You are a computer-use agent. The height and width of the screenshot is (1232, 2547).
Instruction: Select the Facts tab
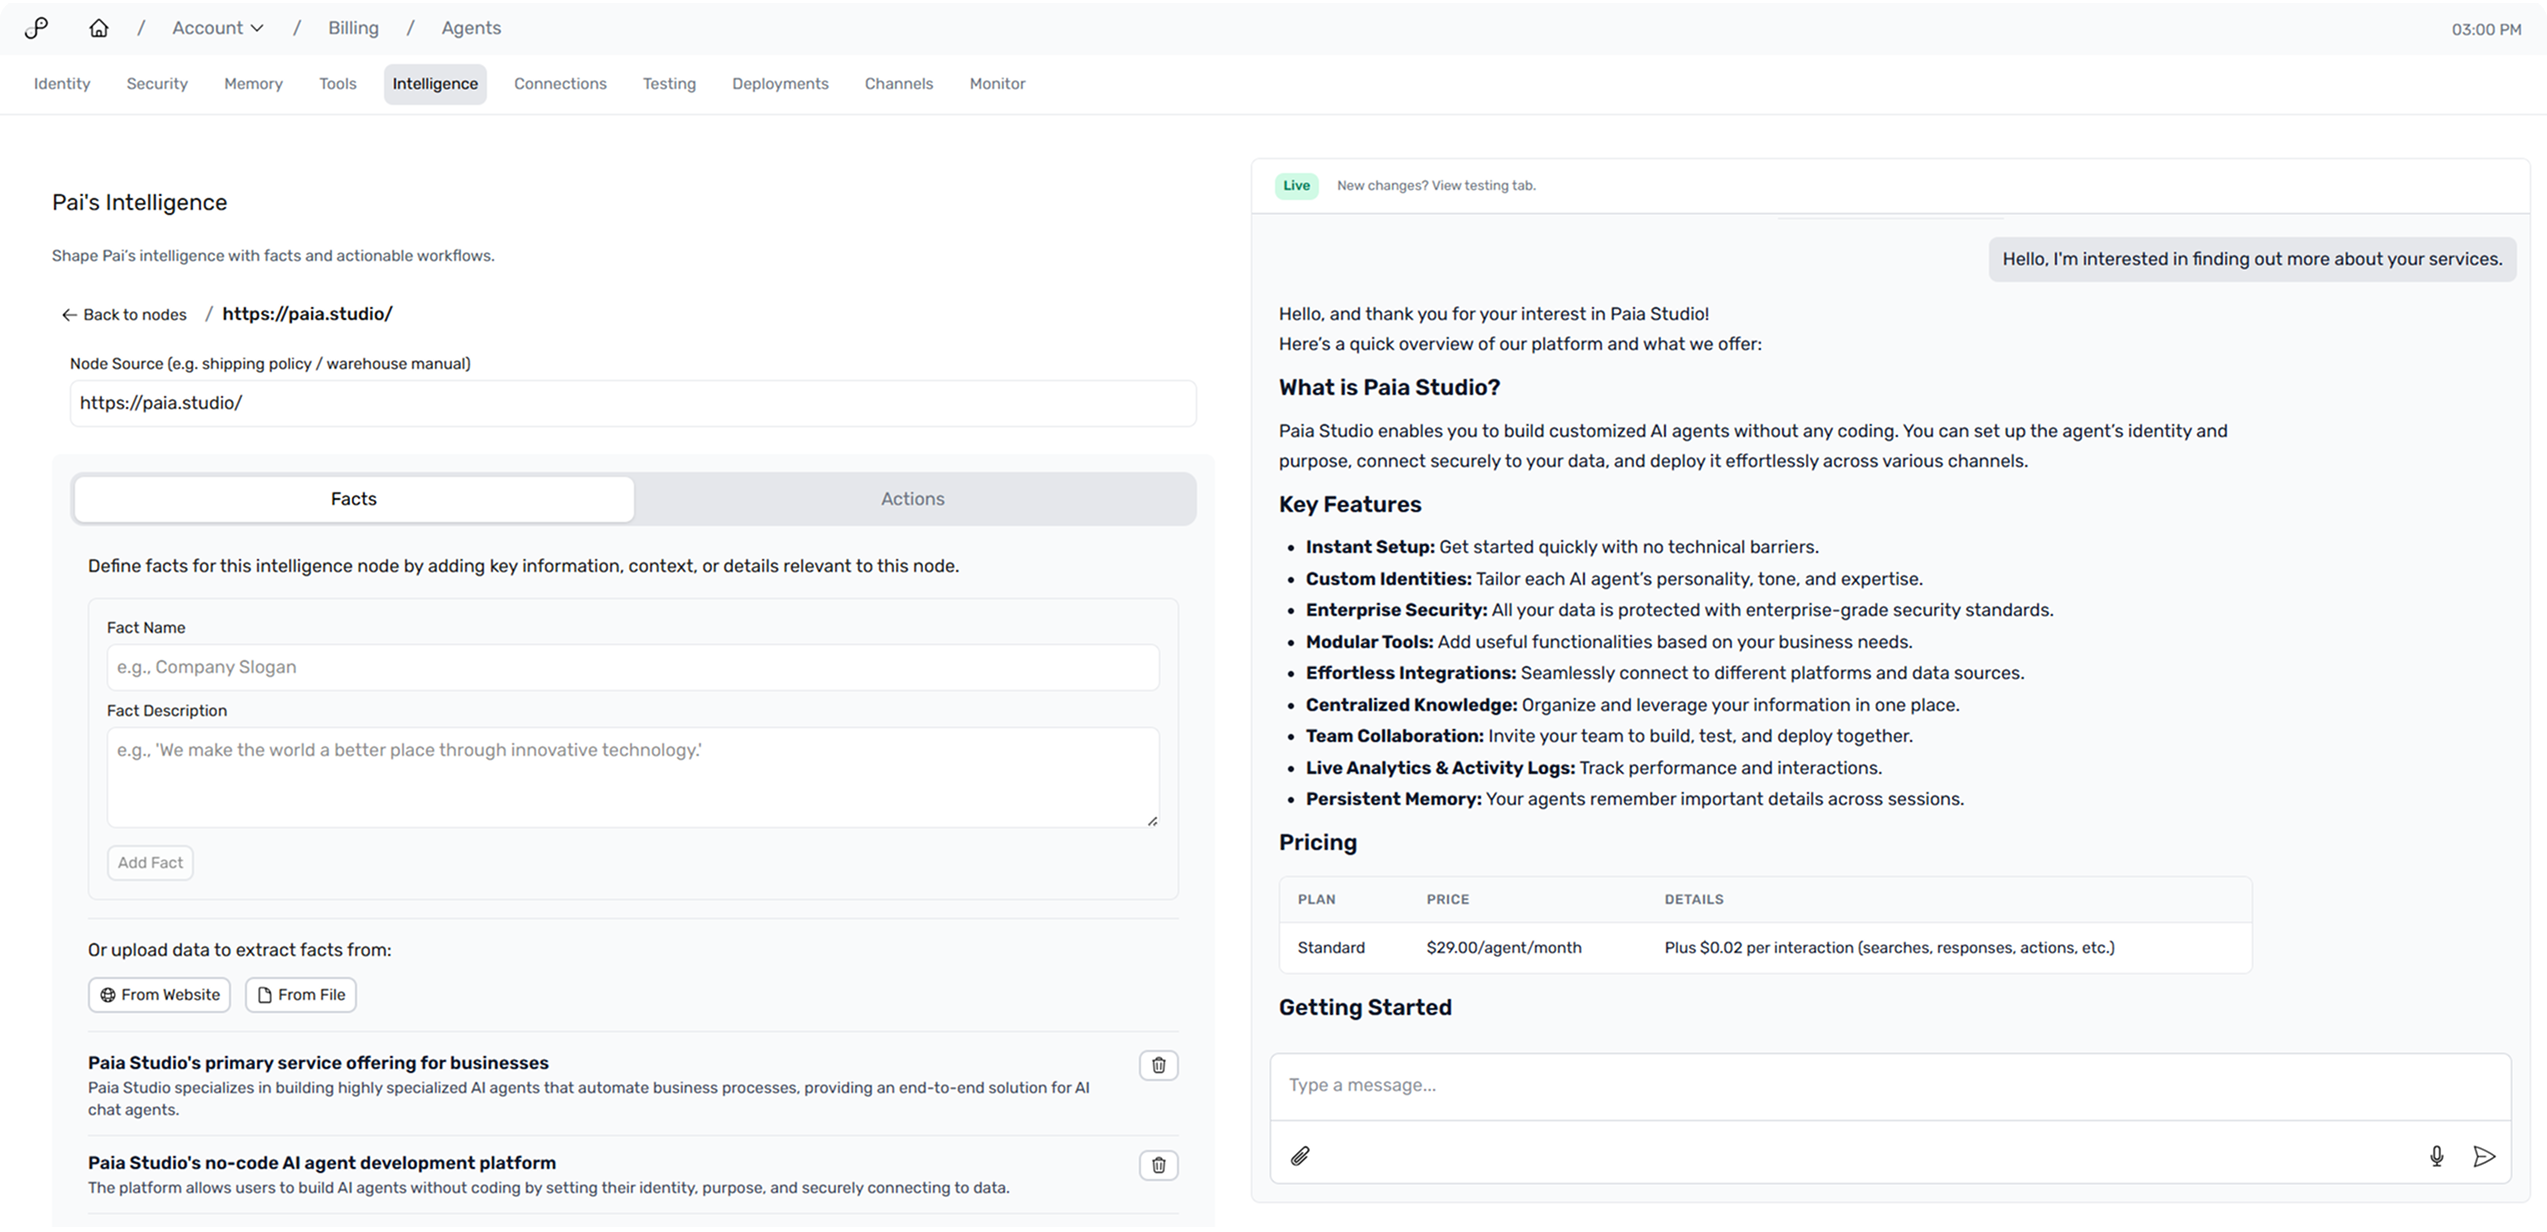[354, 499]
